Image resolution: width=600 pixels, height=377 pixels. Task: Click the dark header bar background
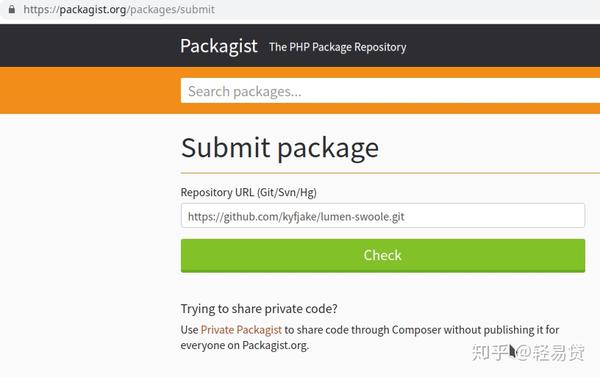coord(88,46)
